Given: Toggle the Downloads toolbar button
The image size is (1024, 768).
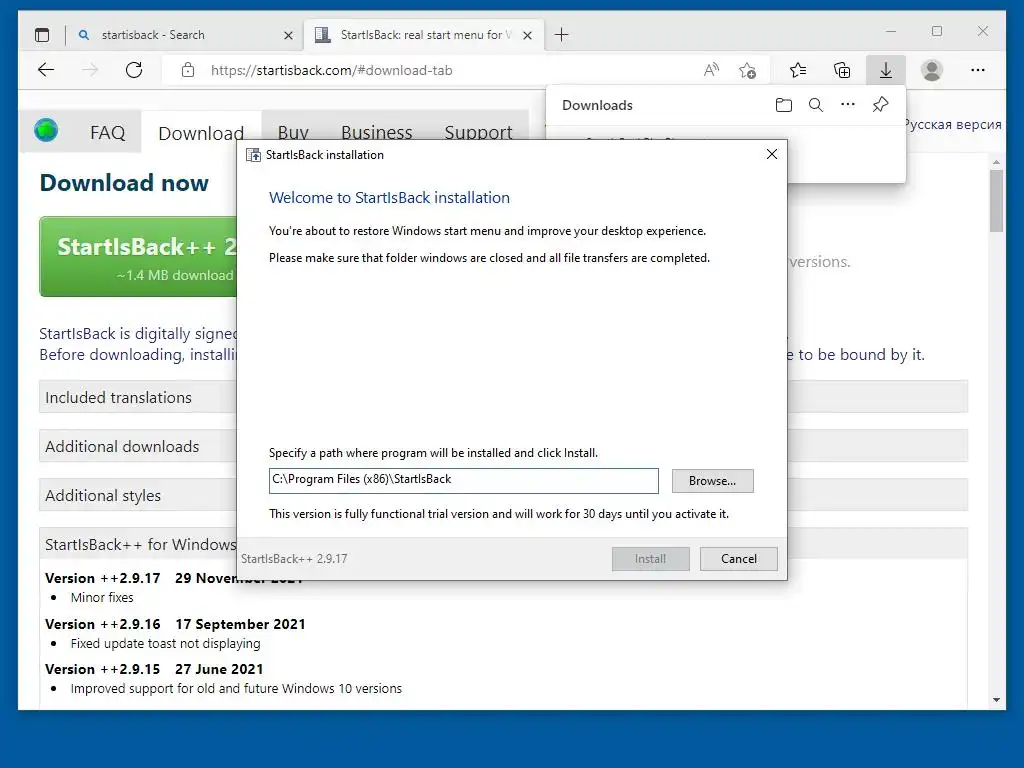Looking at the screenshot, I should tap(886, 70).
